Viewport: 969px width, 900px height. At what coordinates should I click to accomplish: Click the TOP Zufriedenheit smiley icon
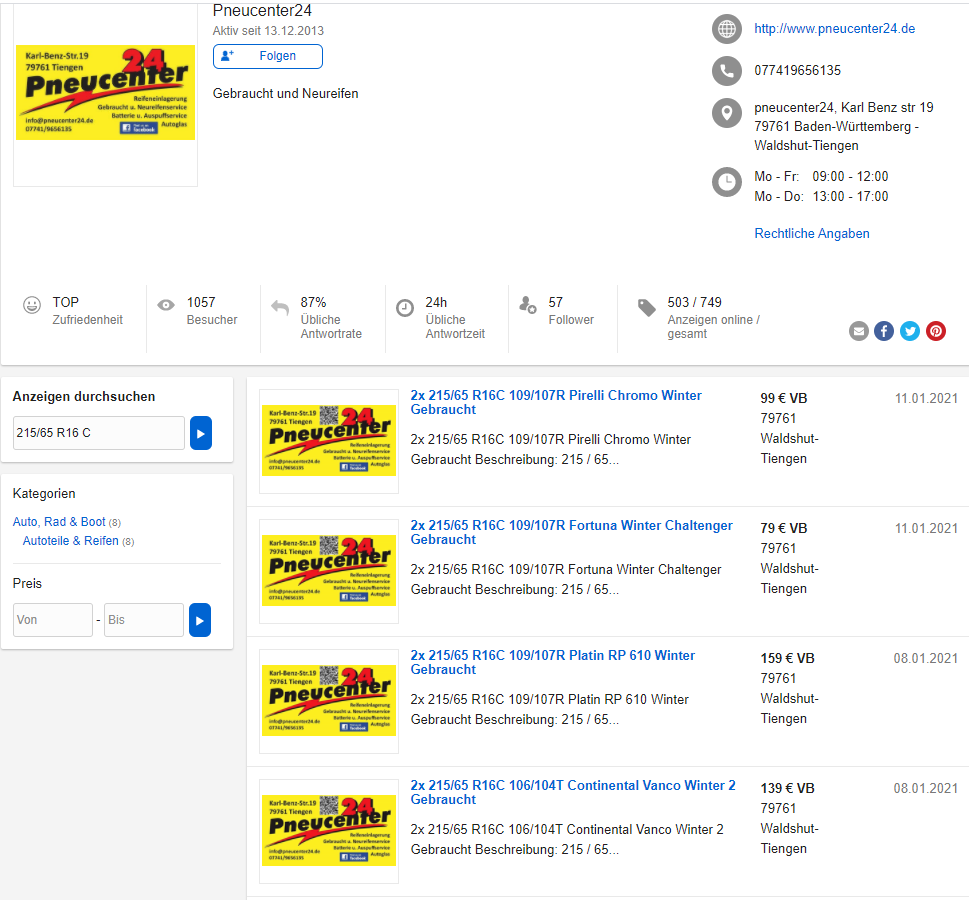point(32,305)
